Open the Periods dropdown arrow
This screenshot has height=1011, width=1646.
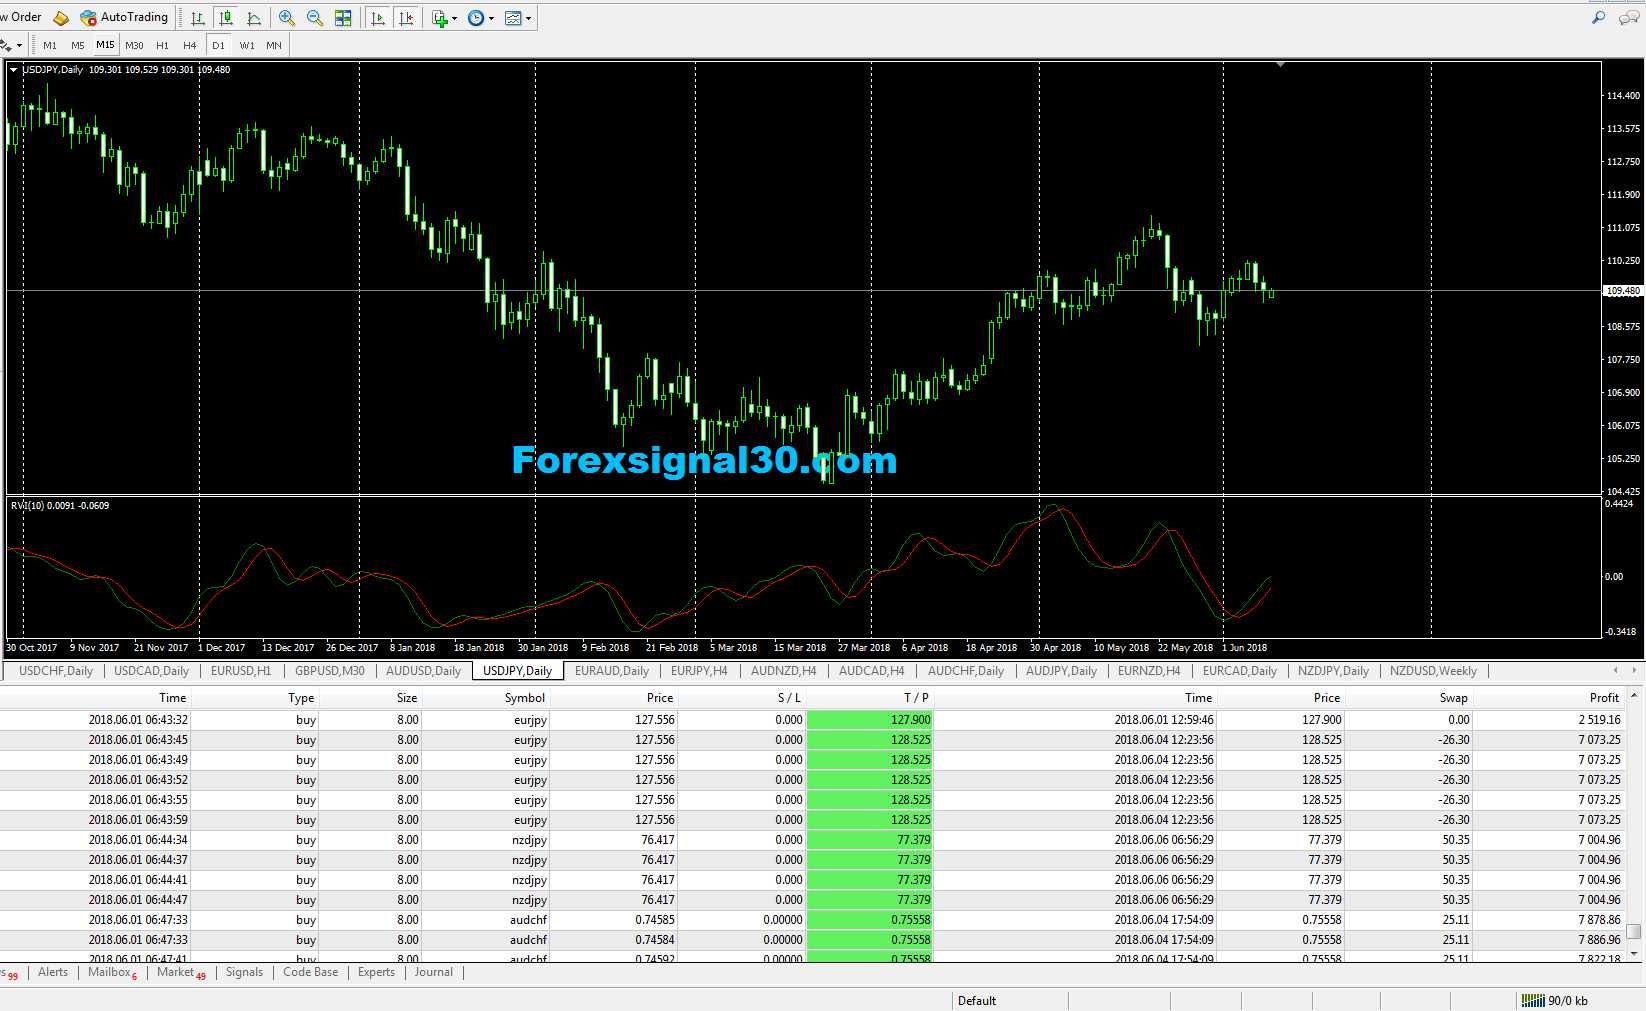click(490, 17)
